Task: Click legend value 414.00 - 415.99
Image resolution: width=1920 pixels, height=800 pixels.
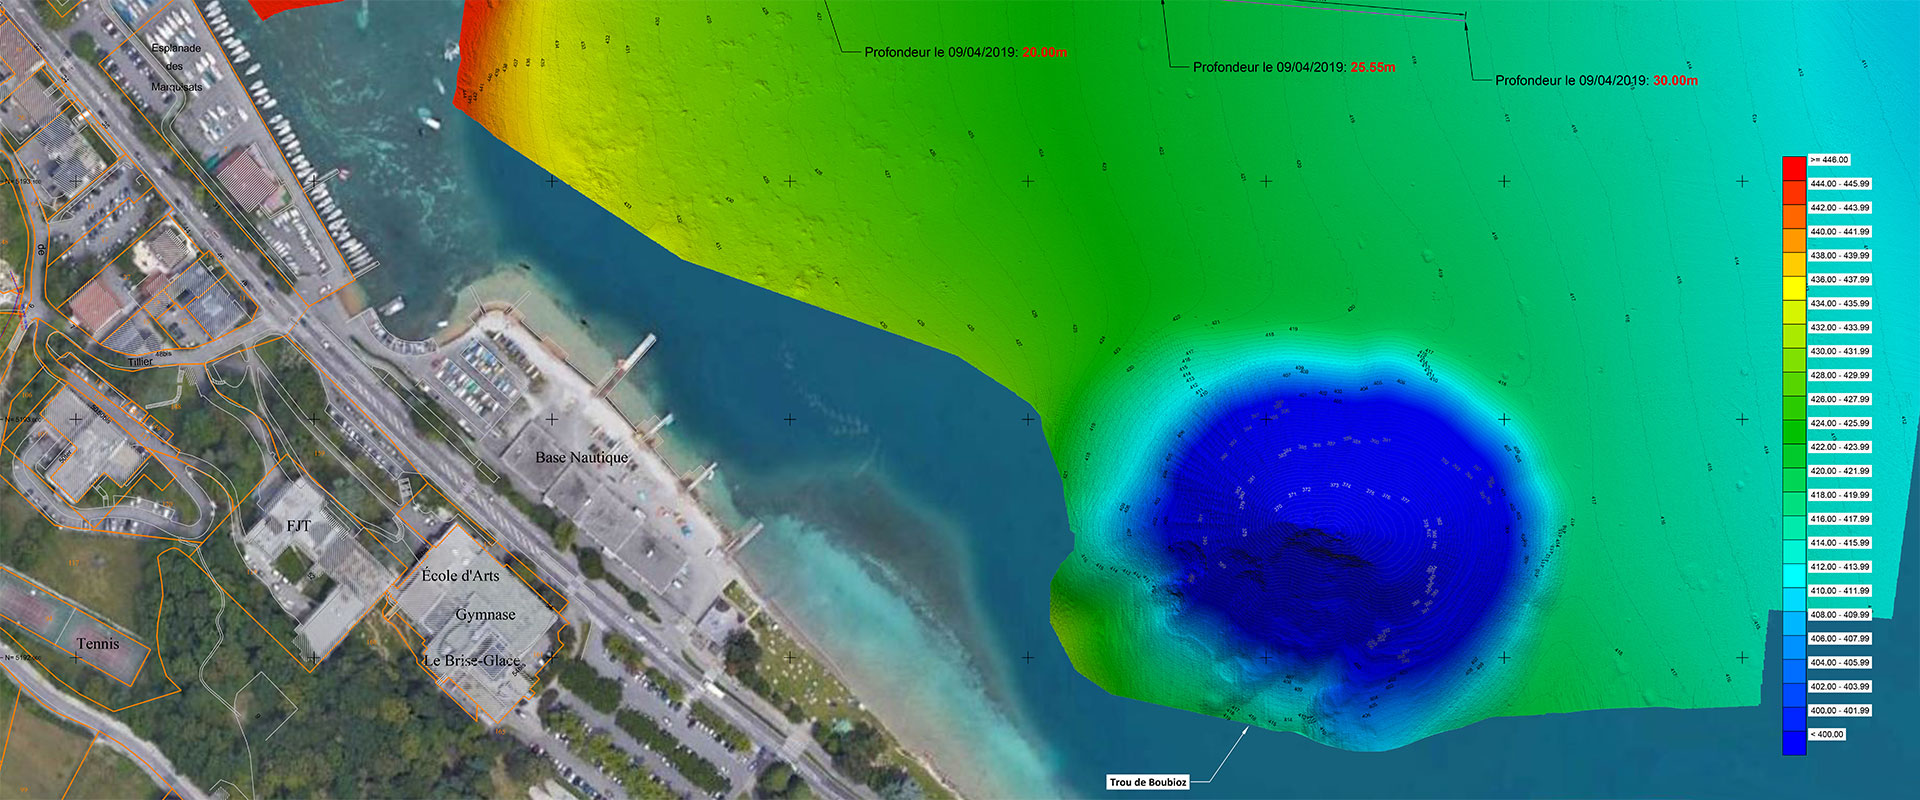Action: coord(1839,543)
